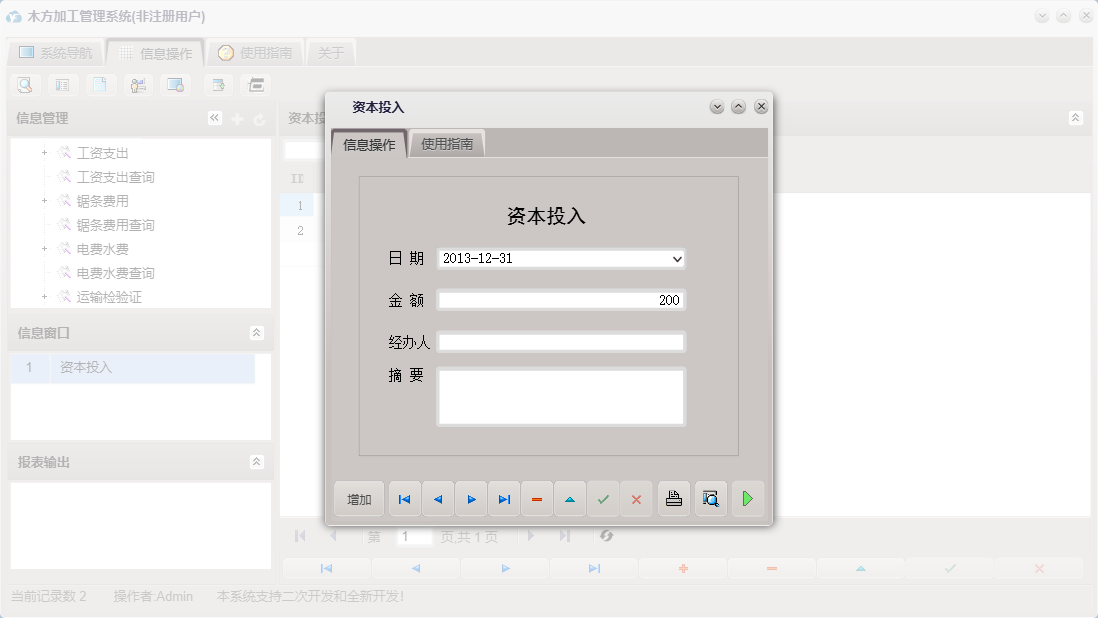Screen dimensions: 1098x618
Task: Click the 增加 button in the dialog
Action: click(x=358, y=498)
